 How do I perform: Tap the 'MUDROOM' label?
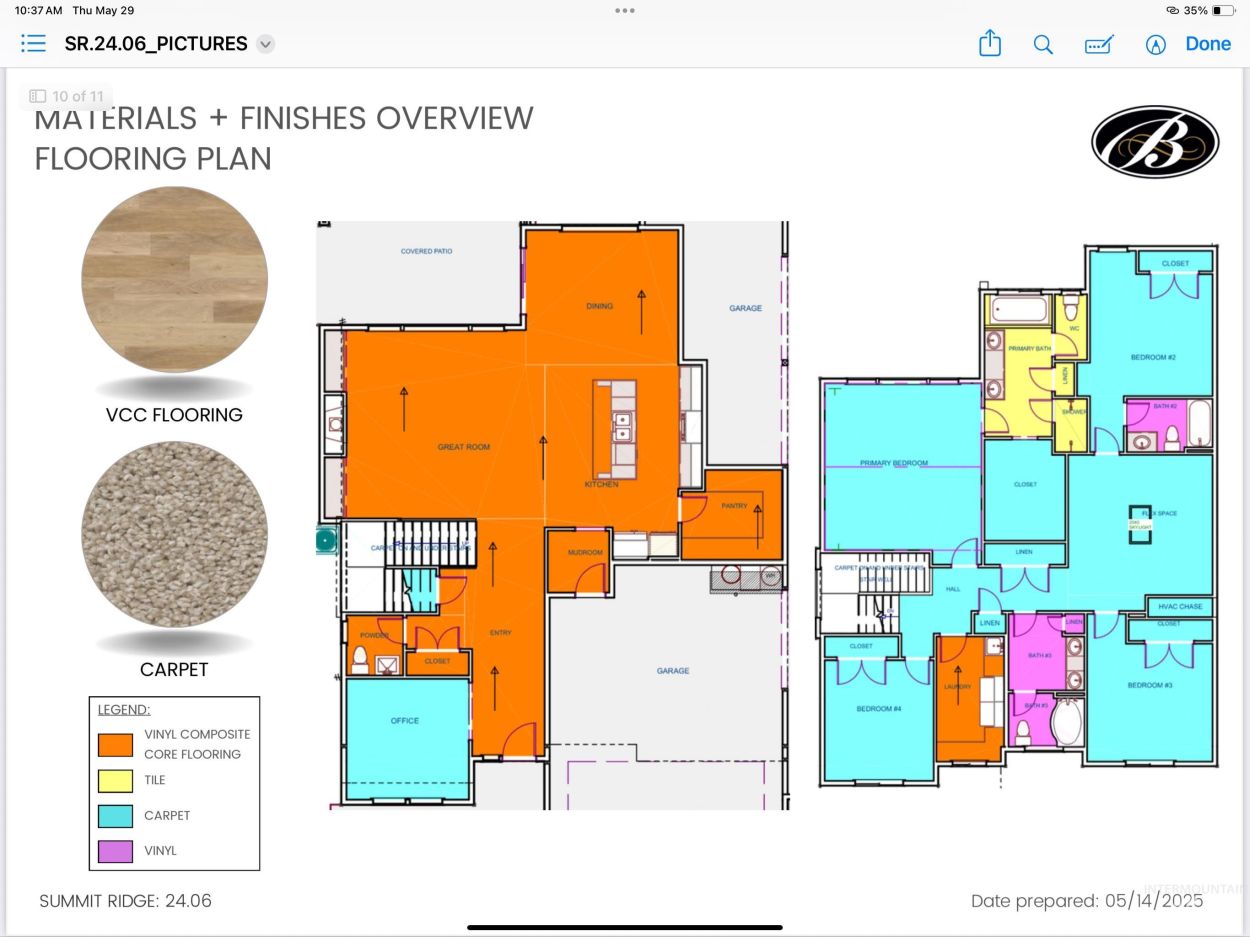click(585, 553)
